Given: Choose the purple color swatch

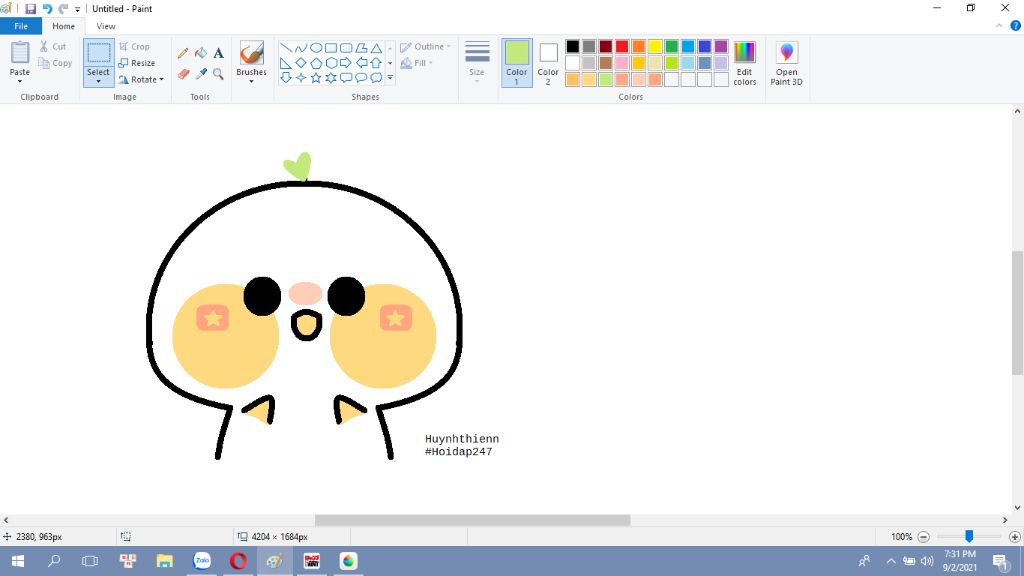Looking at the screenshot, I should point(721,46).
